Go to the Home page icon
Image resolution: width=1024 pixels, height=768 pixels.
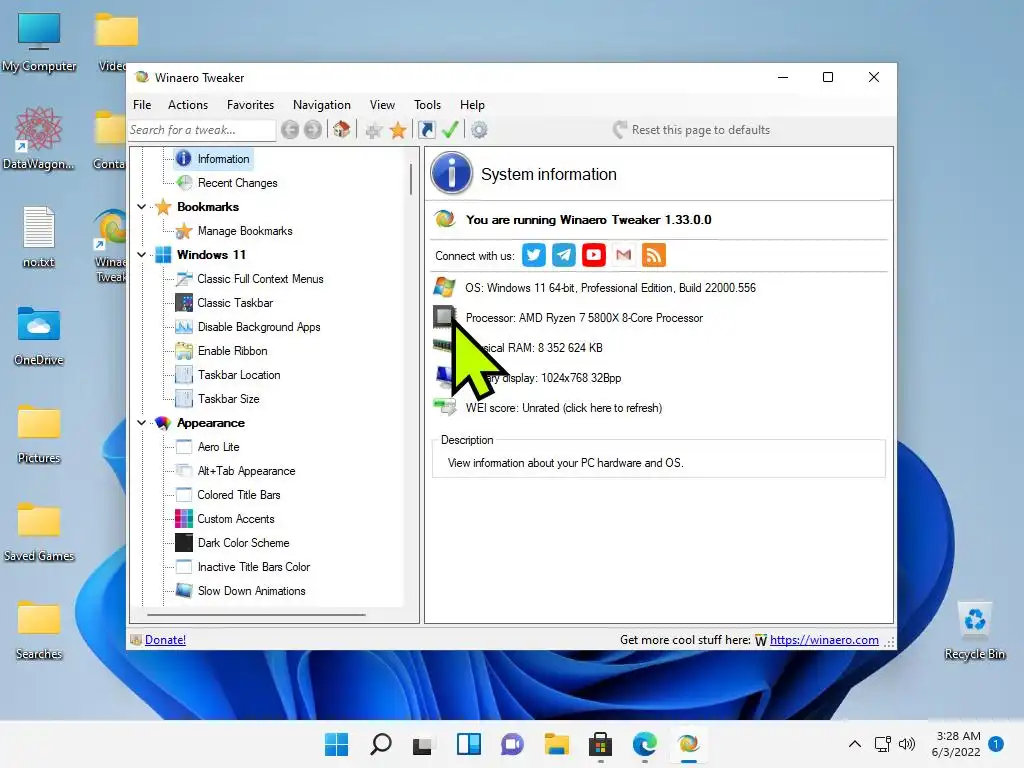[342, 129]
